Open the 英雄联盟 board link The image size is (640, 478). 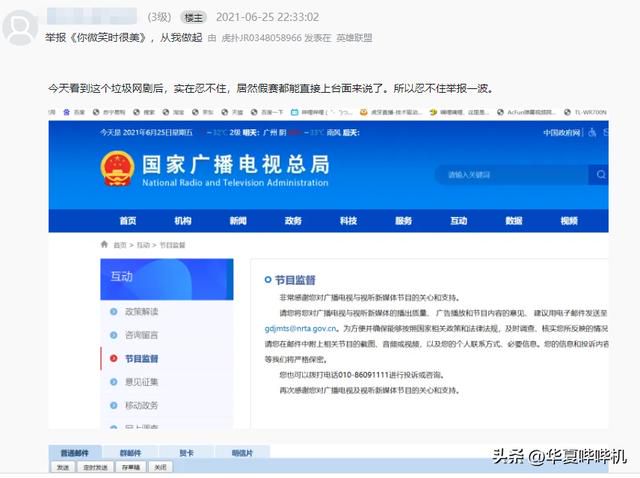tap(354, 38)
